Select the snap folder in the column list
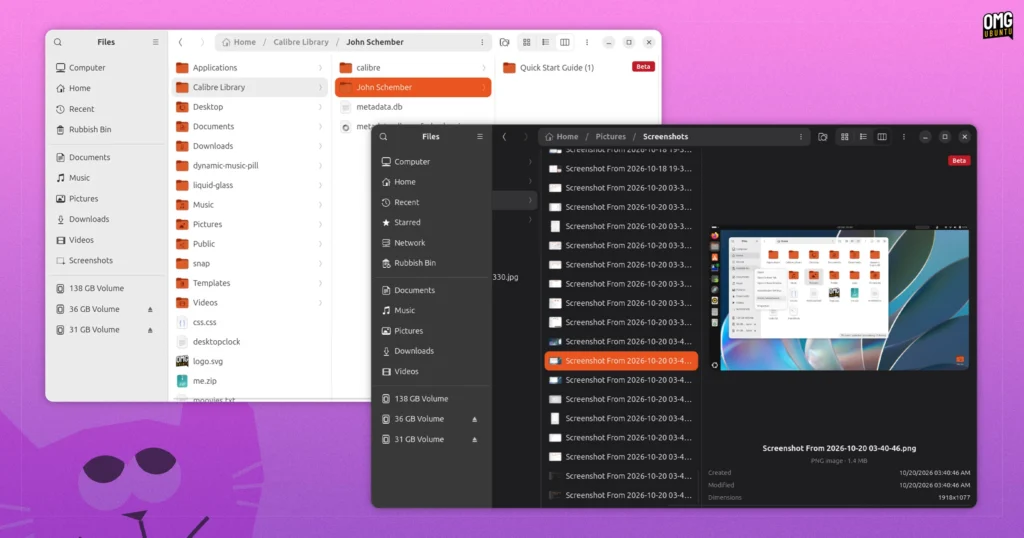The width and height of the screenshot is (1024, 538). [249, 263]
